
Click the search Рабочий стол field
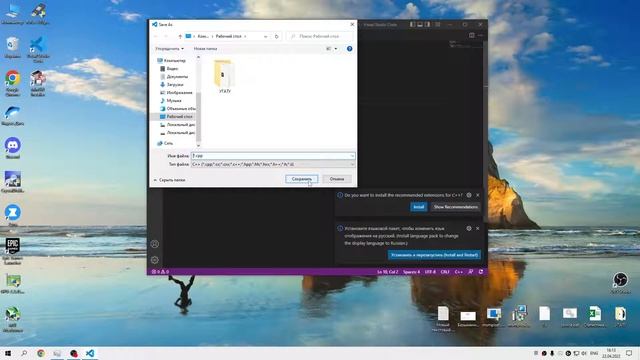(x=320, y=36)
